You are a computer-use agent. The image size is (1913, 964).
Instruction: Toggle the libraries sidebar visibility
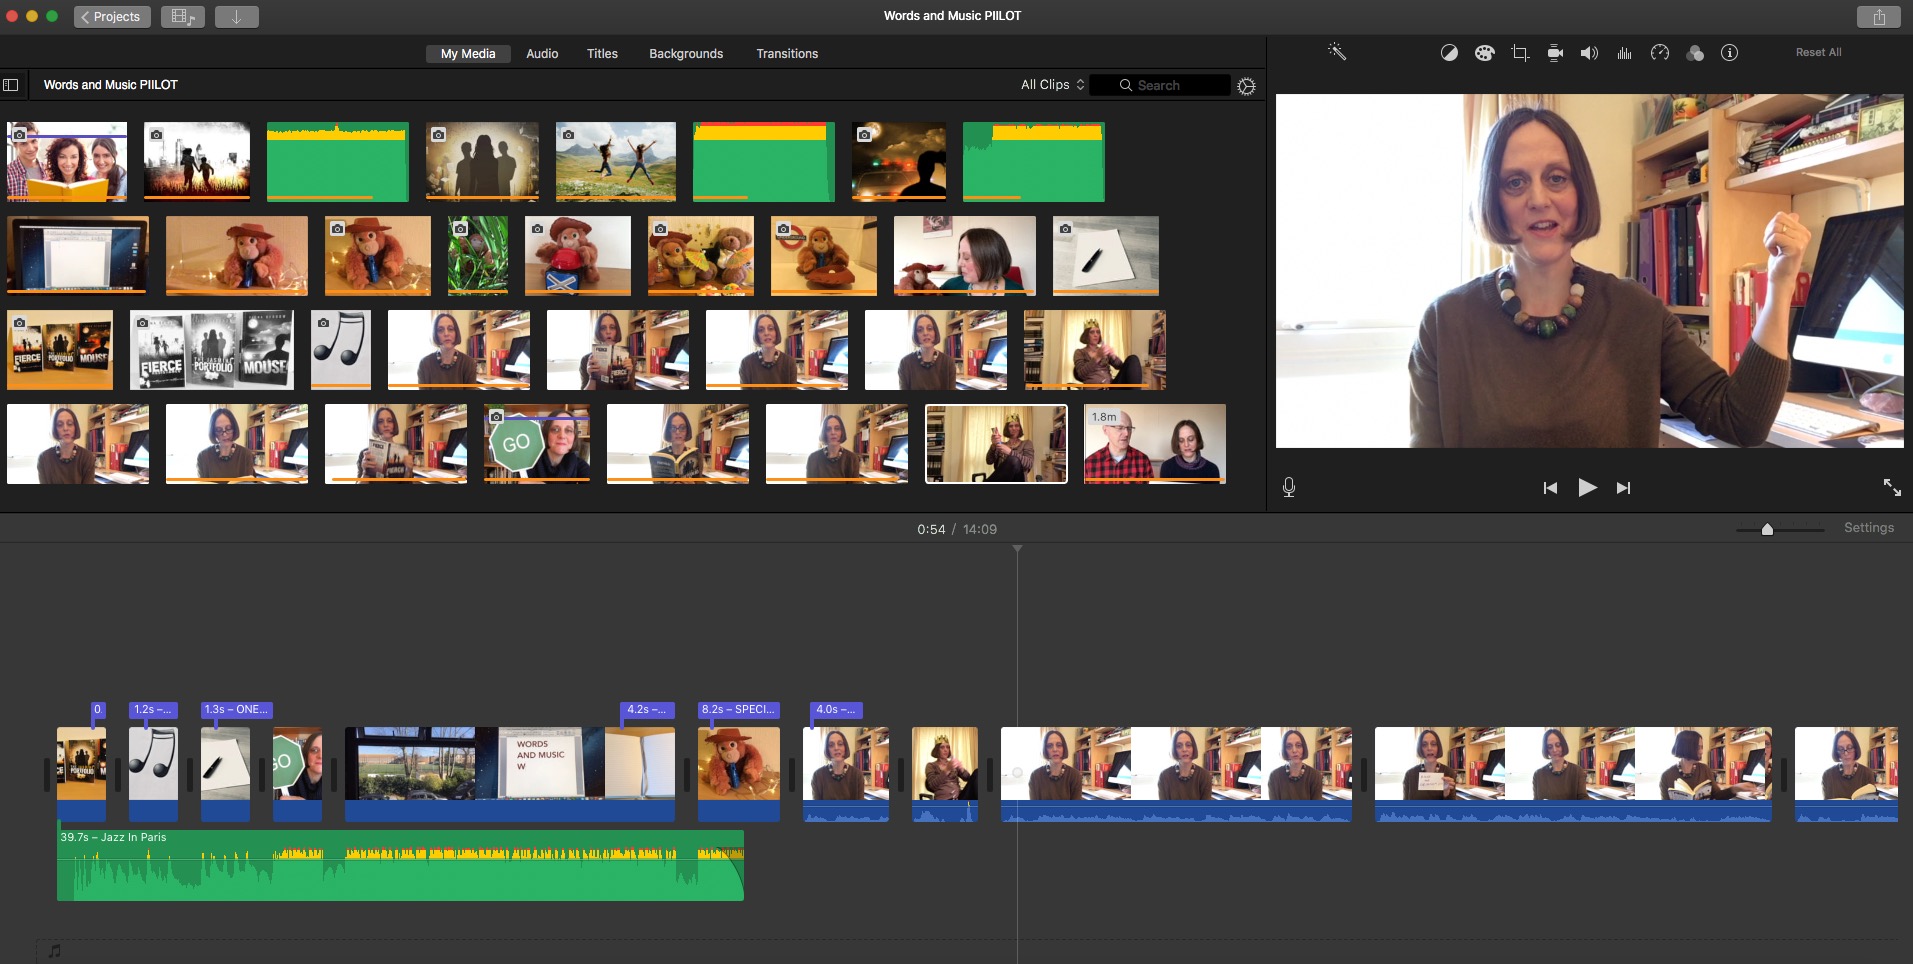click(11, 85)
